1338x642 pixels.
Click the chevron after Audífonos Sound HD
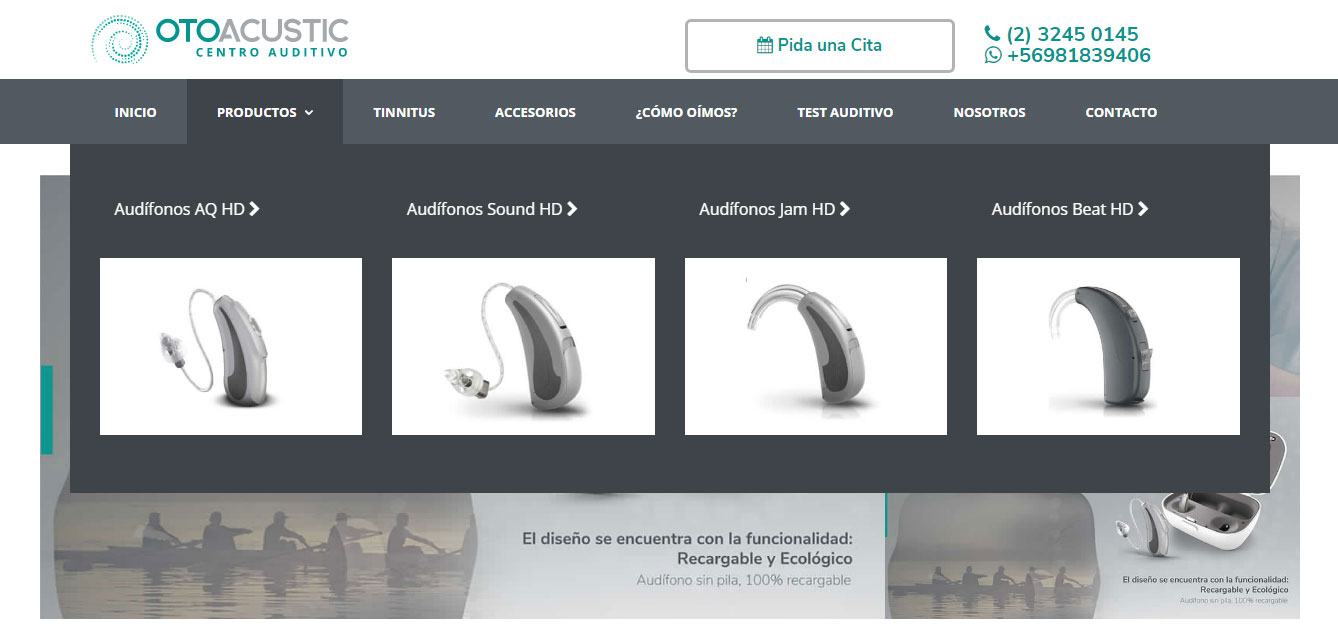(x=572, y=209)
